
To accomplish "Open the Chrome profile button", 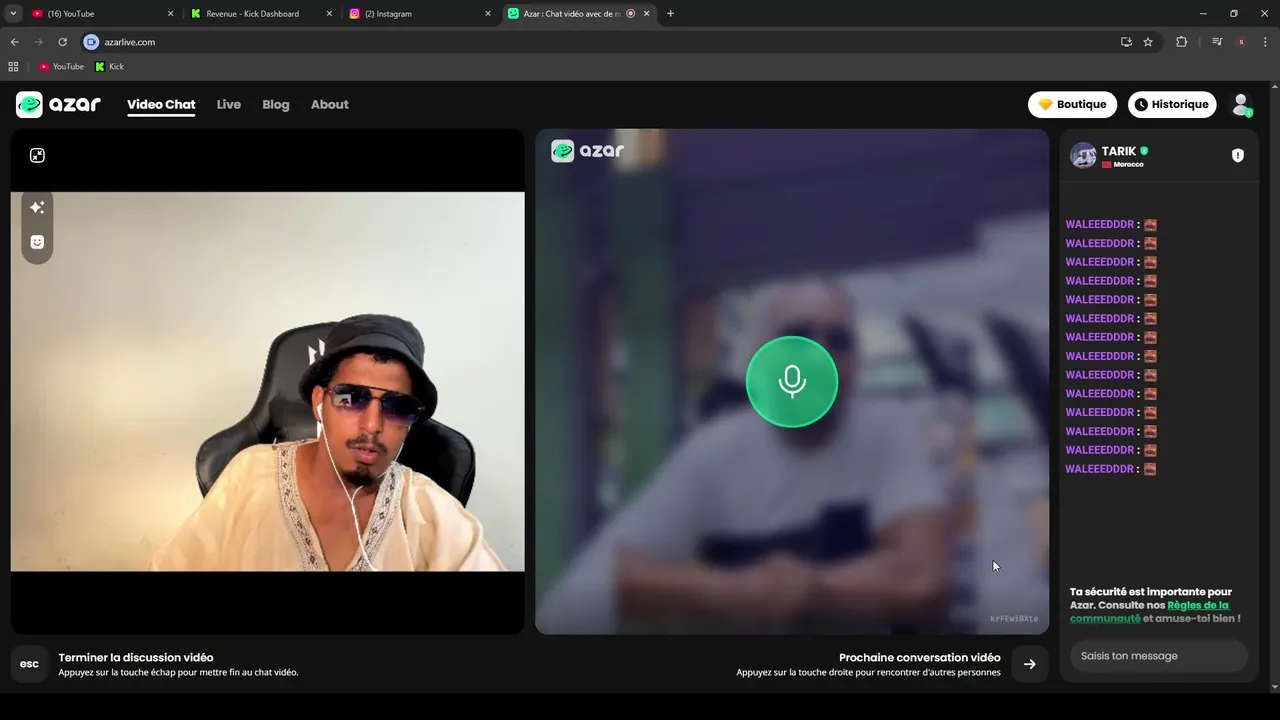I will (1241, 42).
